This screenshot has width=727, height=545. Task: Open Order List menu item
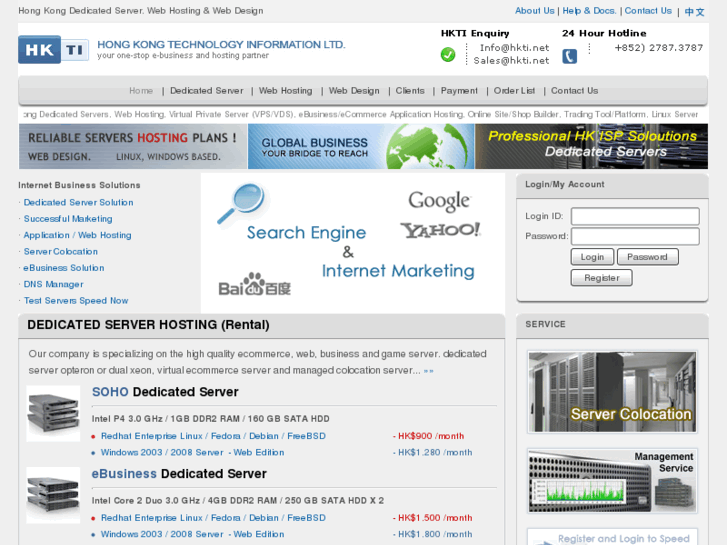(x=514, y=91)
